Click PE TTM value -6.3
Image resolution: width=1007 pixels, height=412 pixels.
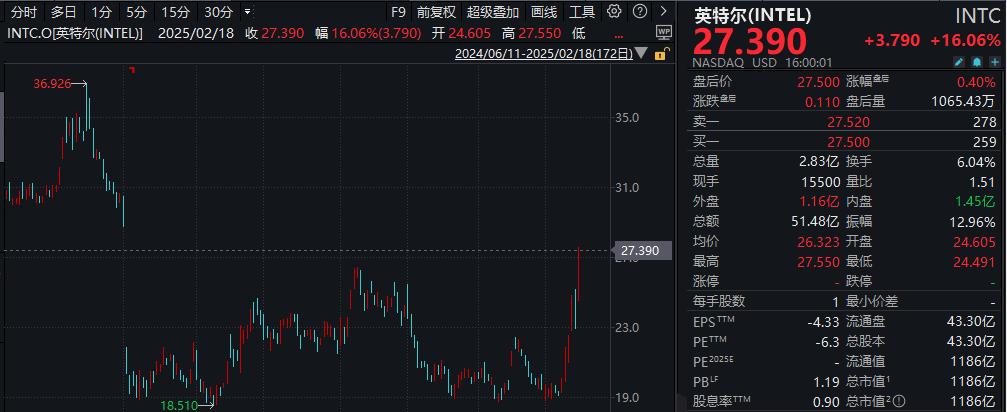[828, 341]
